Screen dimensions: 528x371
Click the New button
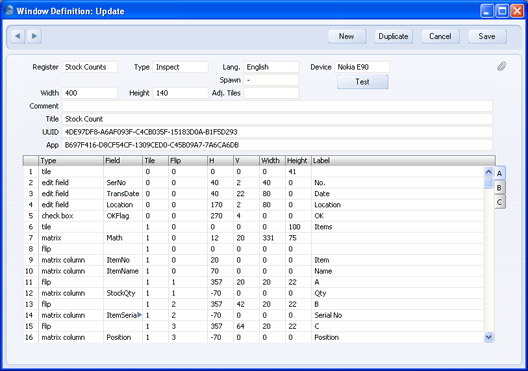(346, 36)
